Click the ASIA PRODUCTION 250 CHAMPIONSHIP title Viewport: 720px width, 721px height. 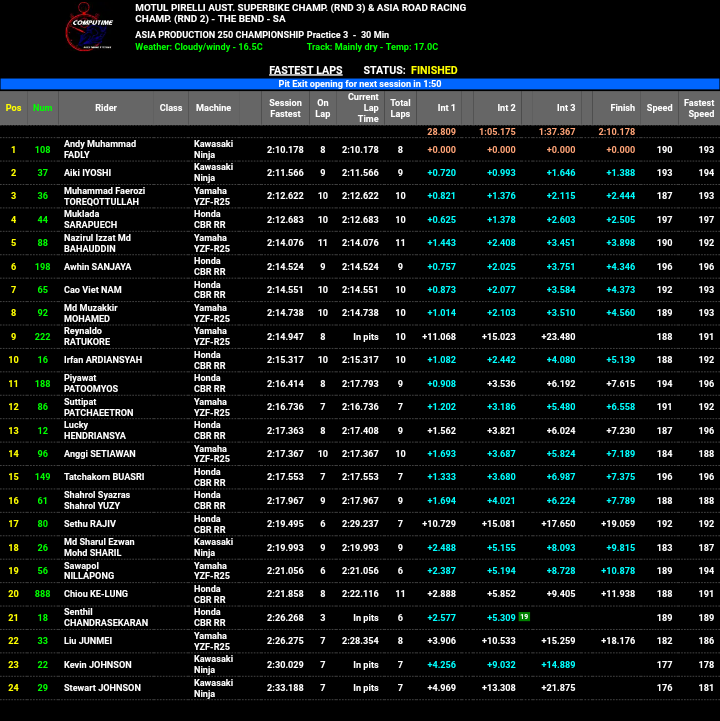220,34
